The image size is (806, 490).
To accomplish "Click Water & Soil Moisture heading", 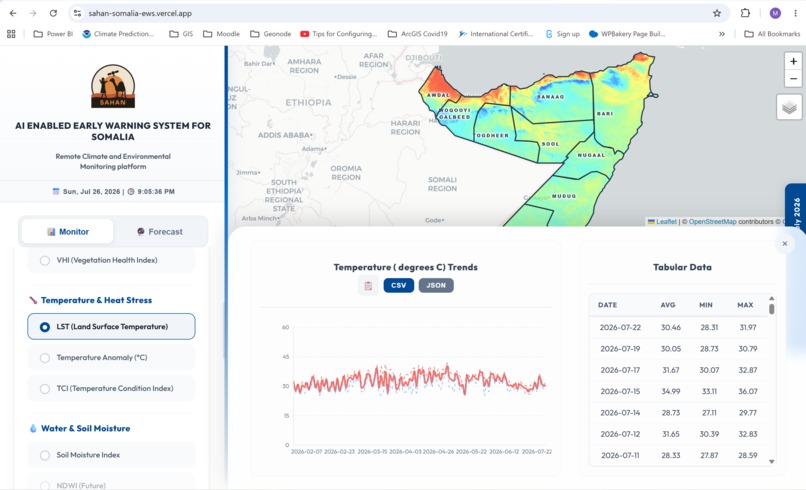I will (x=85, y=428).
